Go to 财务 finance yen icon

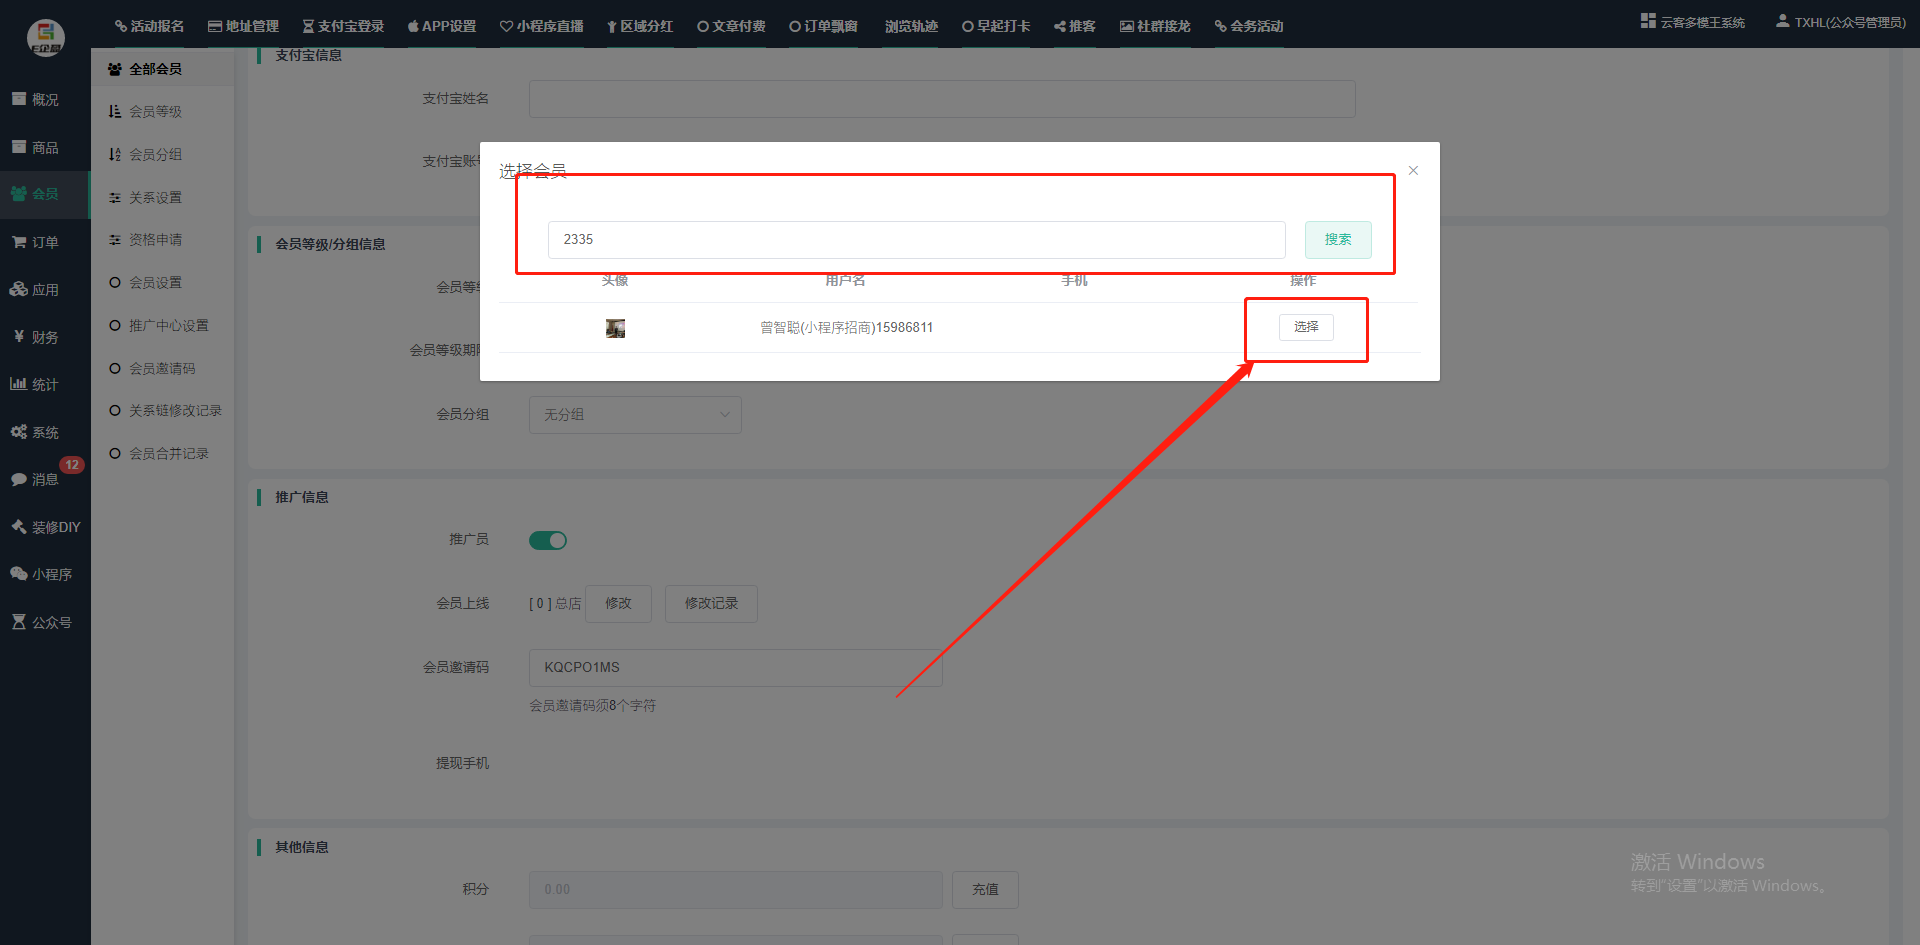click(x=19, y=337)
